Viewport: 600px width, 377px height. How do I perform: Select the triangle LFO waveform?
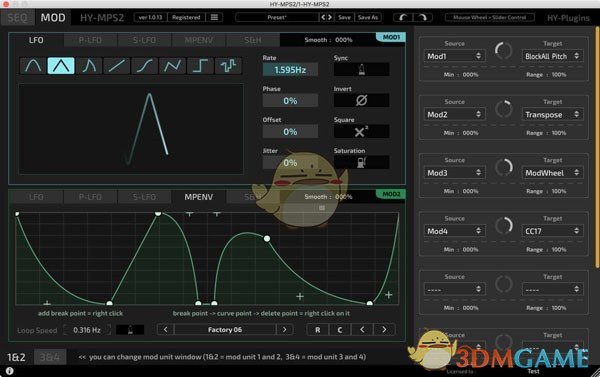61,66
